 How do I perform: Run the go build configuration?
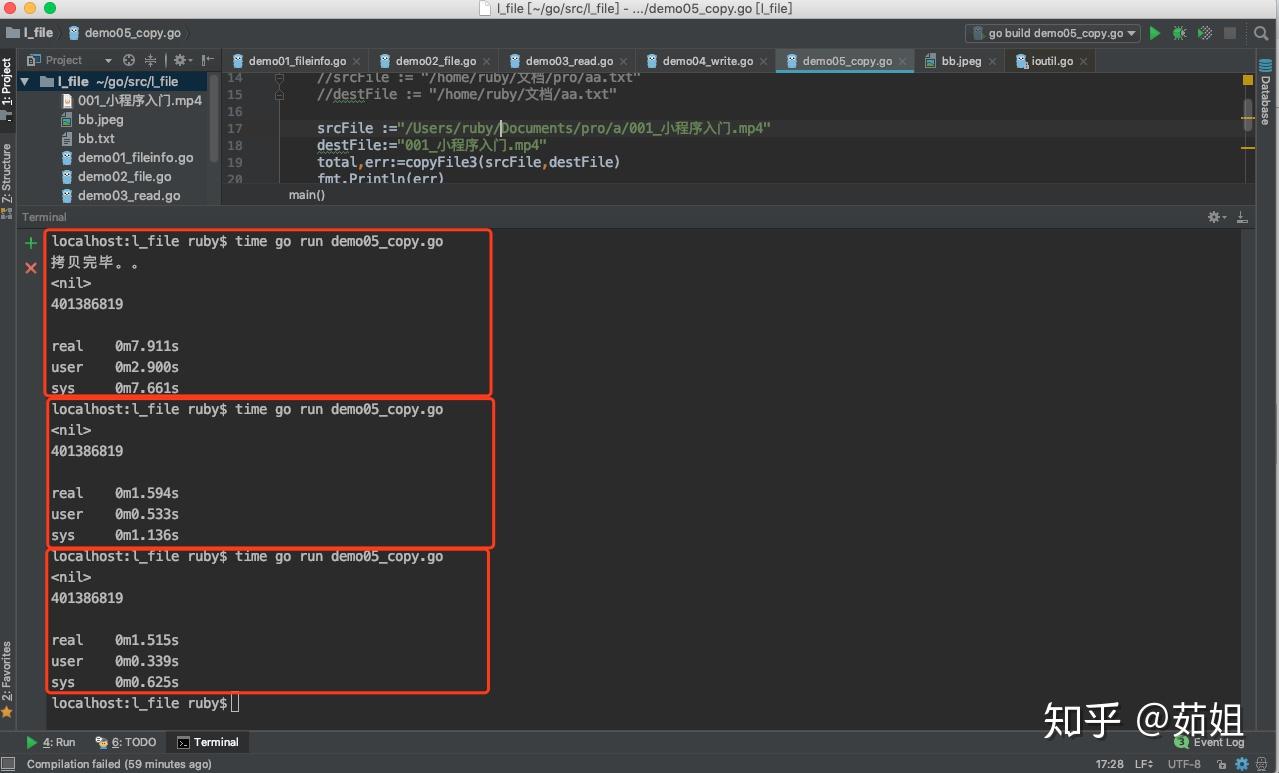(1155, 33)
